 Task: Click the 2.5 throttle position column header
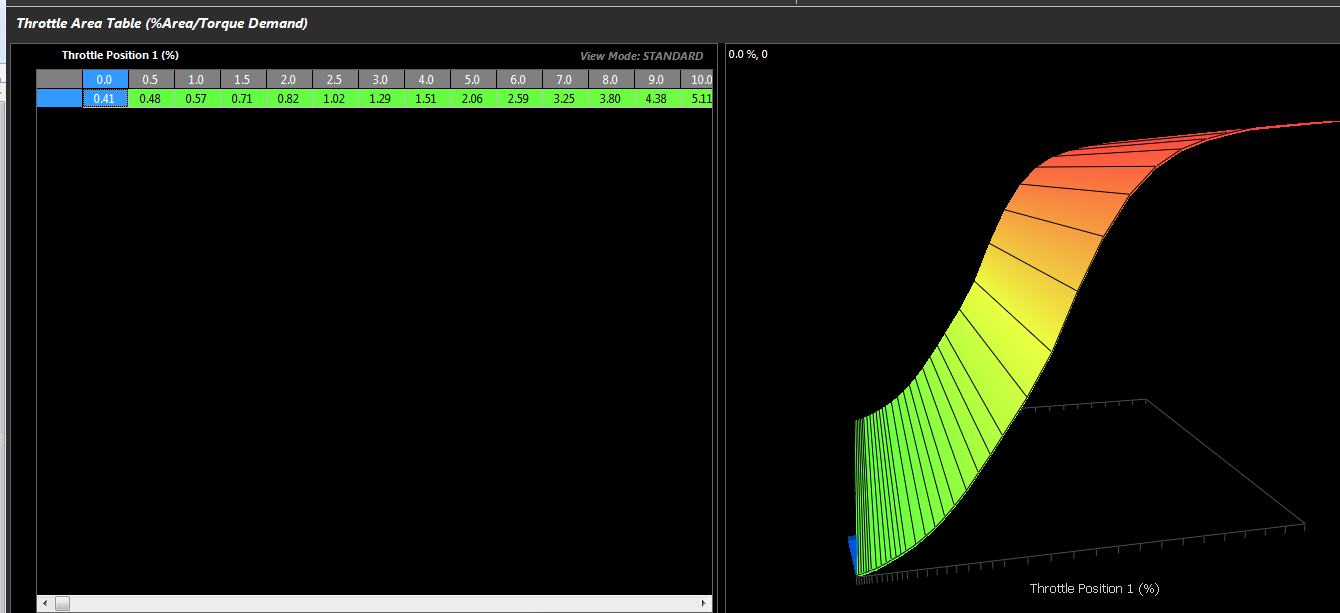pyautogui.click(x=335, y=79)
